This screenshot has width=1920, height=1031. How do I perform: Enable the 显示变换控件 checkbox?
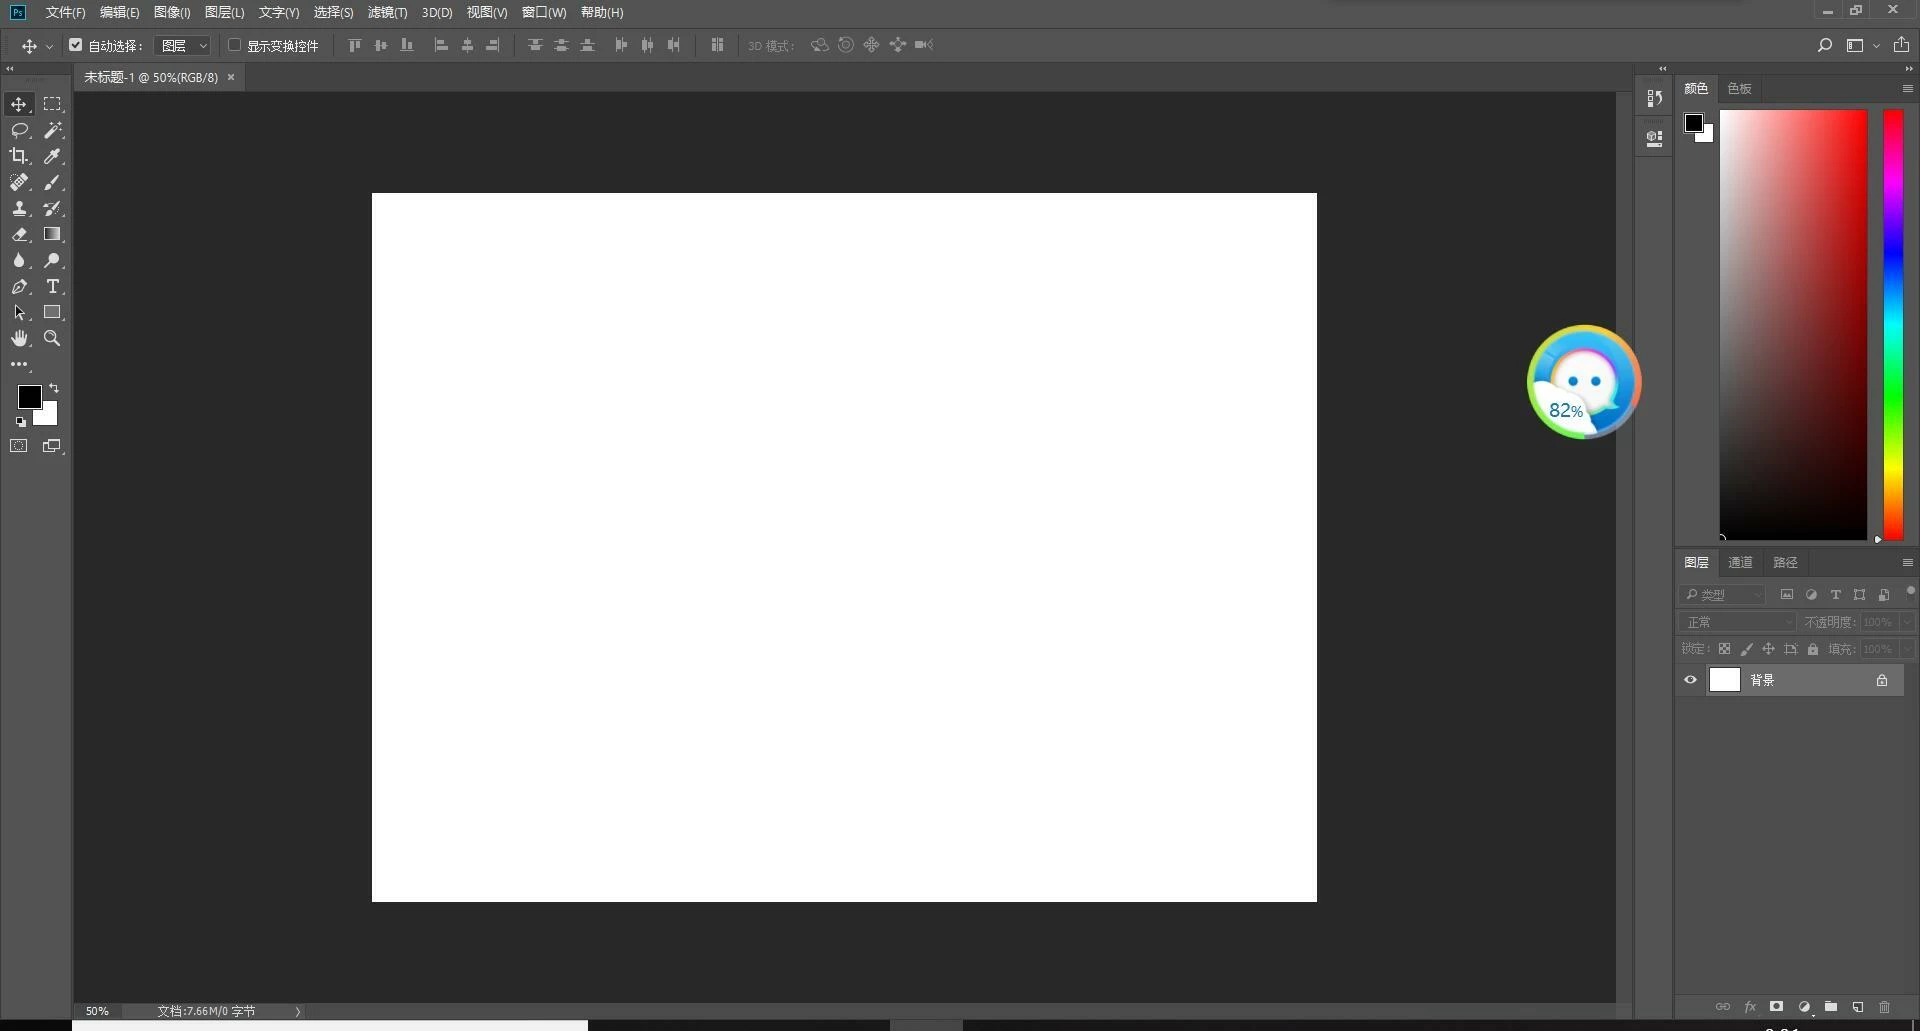(x=234, y=45)
